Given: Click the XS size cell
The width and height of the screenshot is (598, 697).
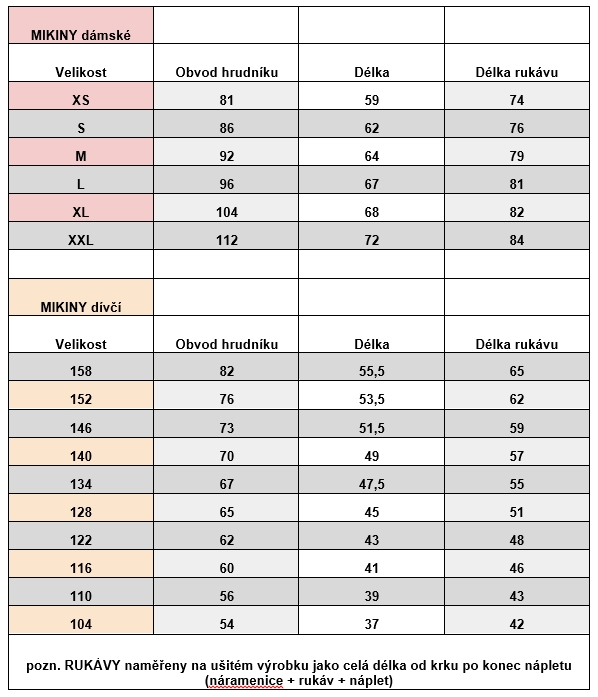Looking at the screenshot, I should point(81,96).
